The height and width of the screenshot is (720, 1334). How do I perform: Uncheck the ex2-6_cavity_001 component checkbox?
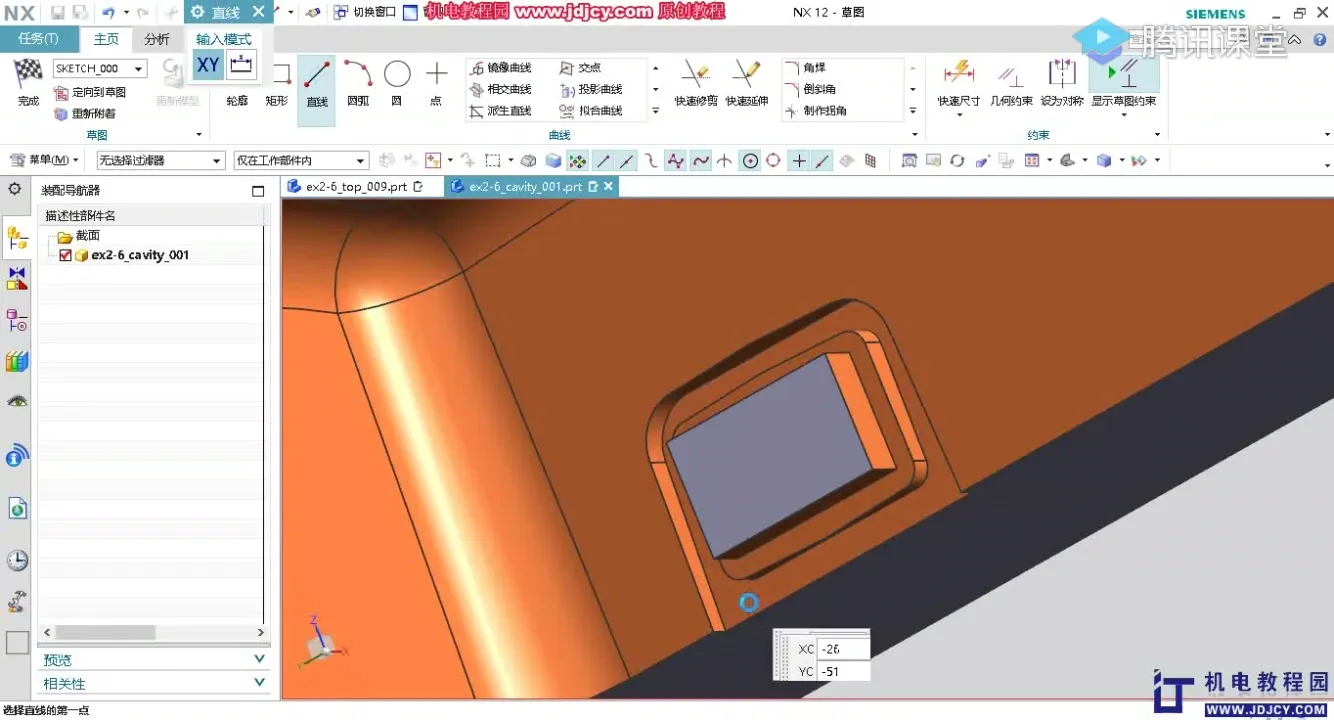point(66,256)
